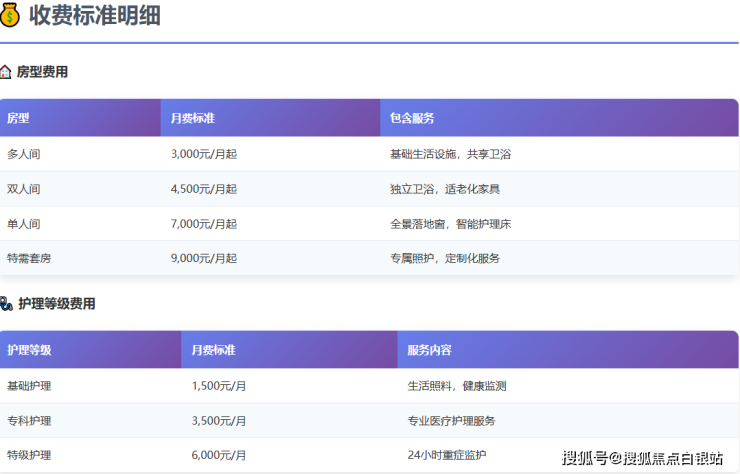Click the money bag icon beside 收费标准明细
Viewport: 740px width, 474px height.
(x=10, y=16)
